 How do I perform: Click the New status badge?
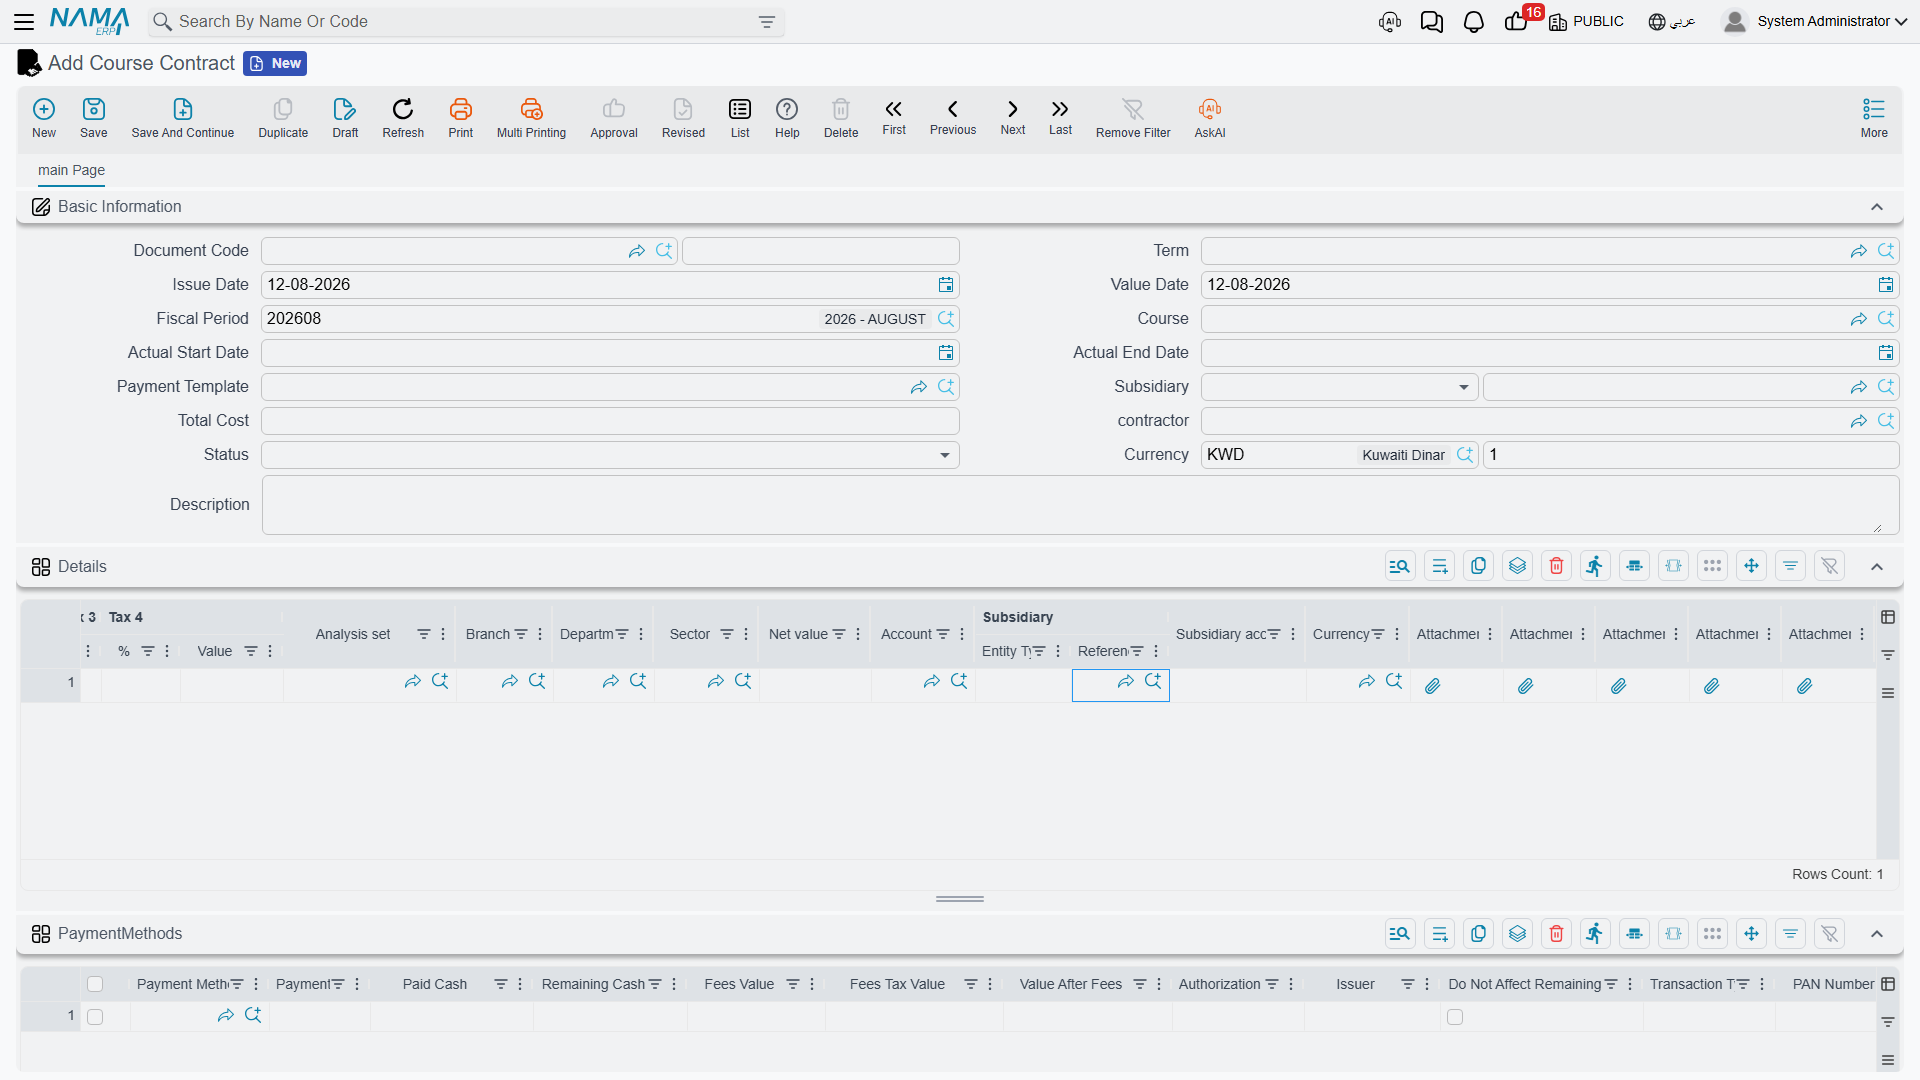click(x=275, y=63)
